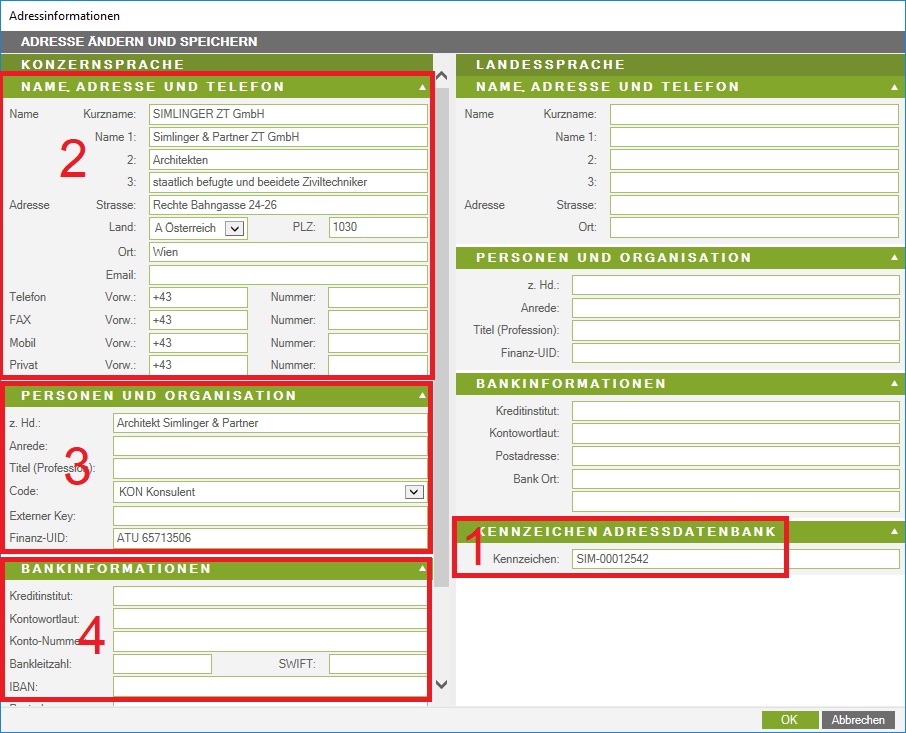
Task: Click the Finanz-UID field with ATU 65713506
Action: pos(270,539)
